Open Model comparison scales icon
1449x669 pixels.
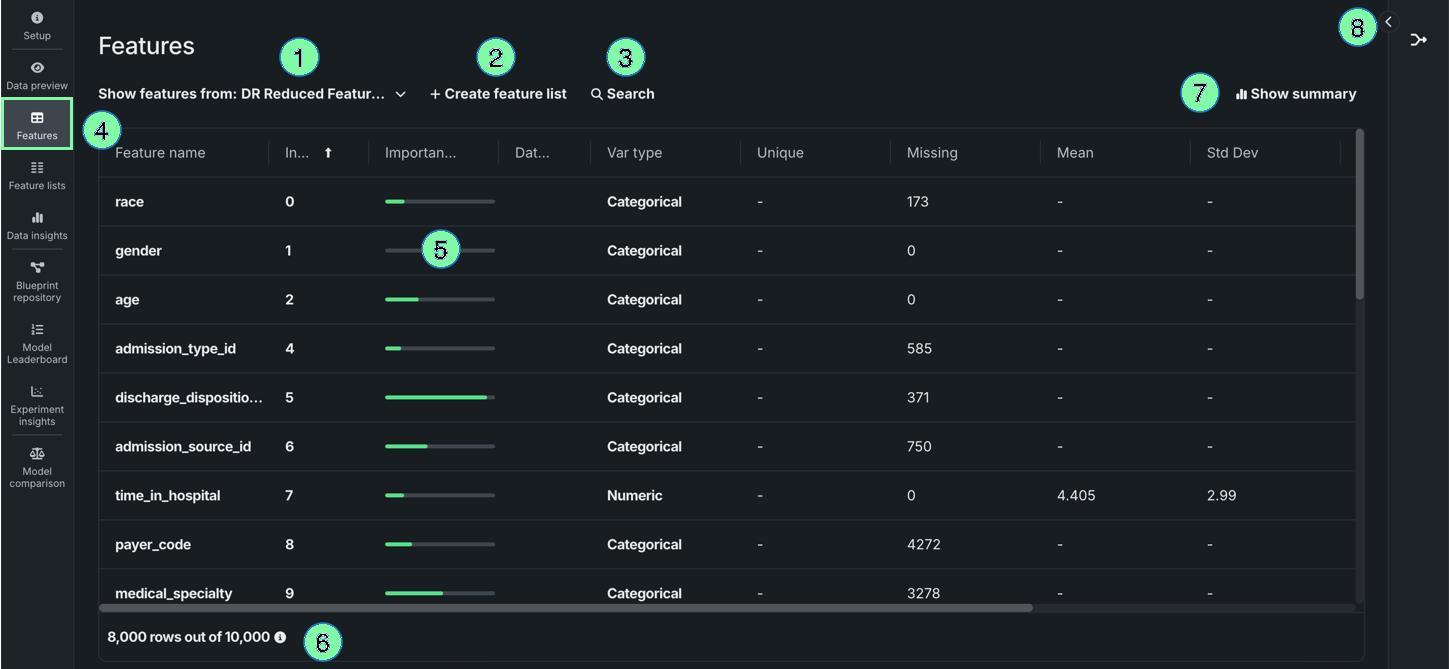point(37,454)
